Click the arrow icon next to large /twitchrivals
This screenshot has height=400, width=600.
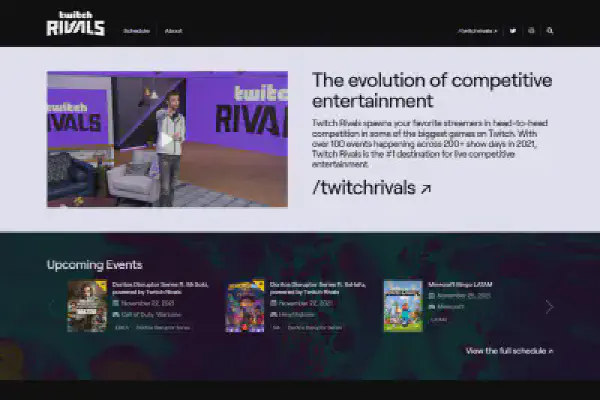coord(426,189)
